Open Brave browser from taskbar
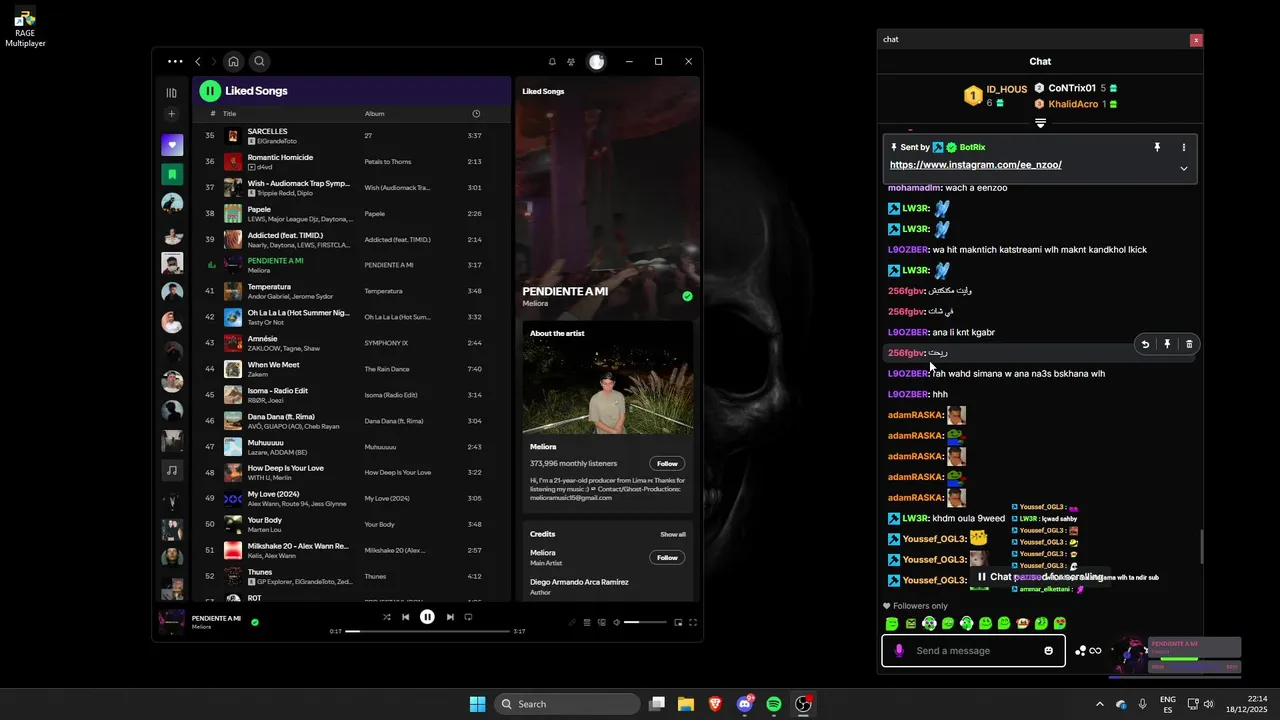Image resolution: width=1280 pixels, height=720 pixels. 715,704
